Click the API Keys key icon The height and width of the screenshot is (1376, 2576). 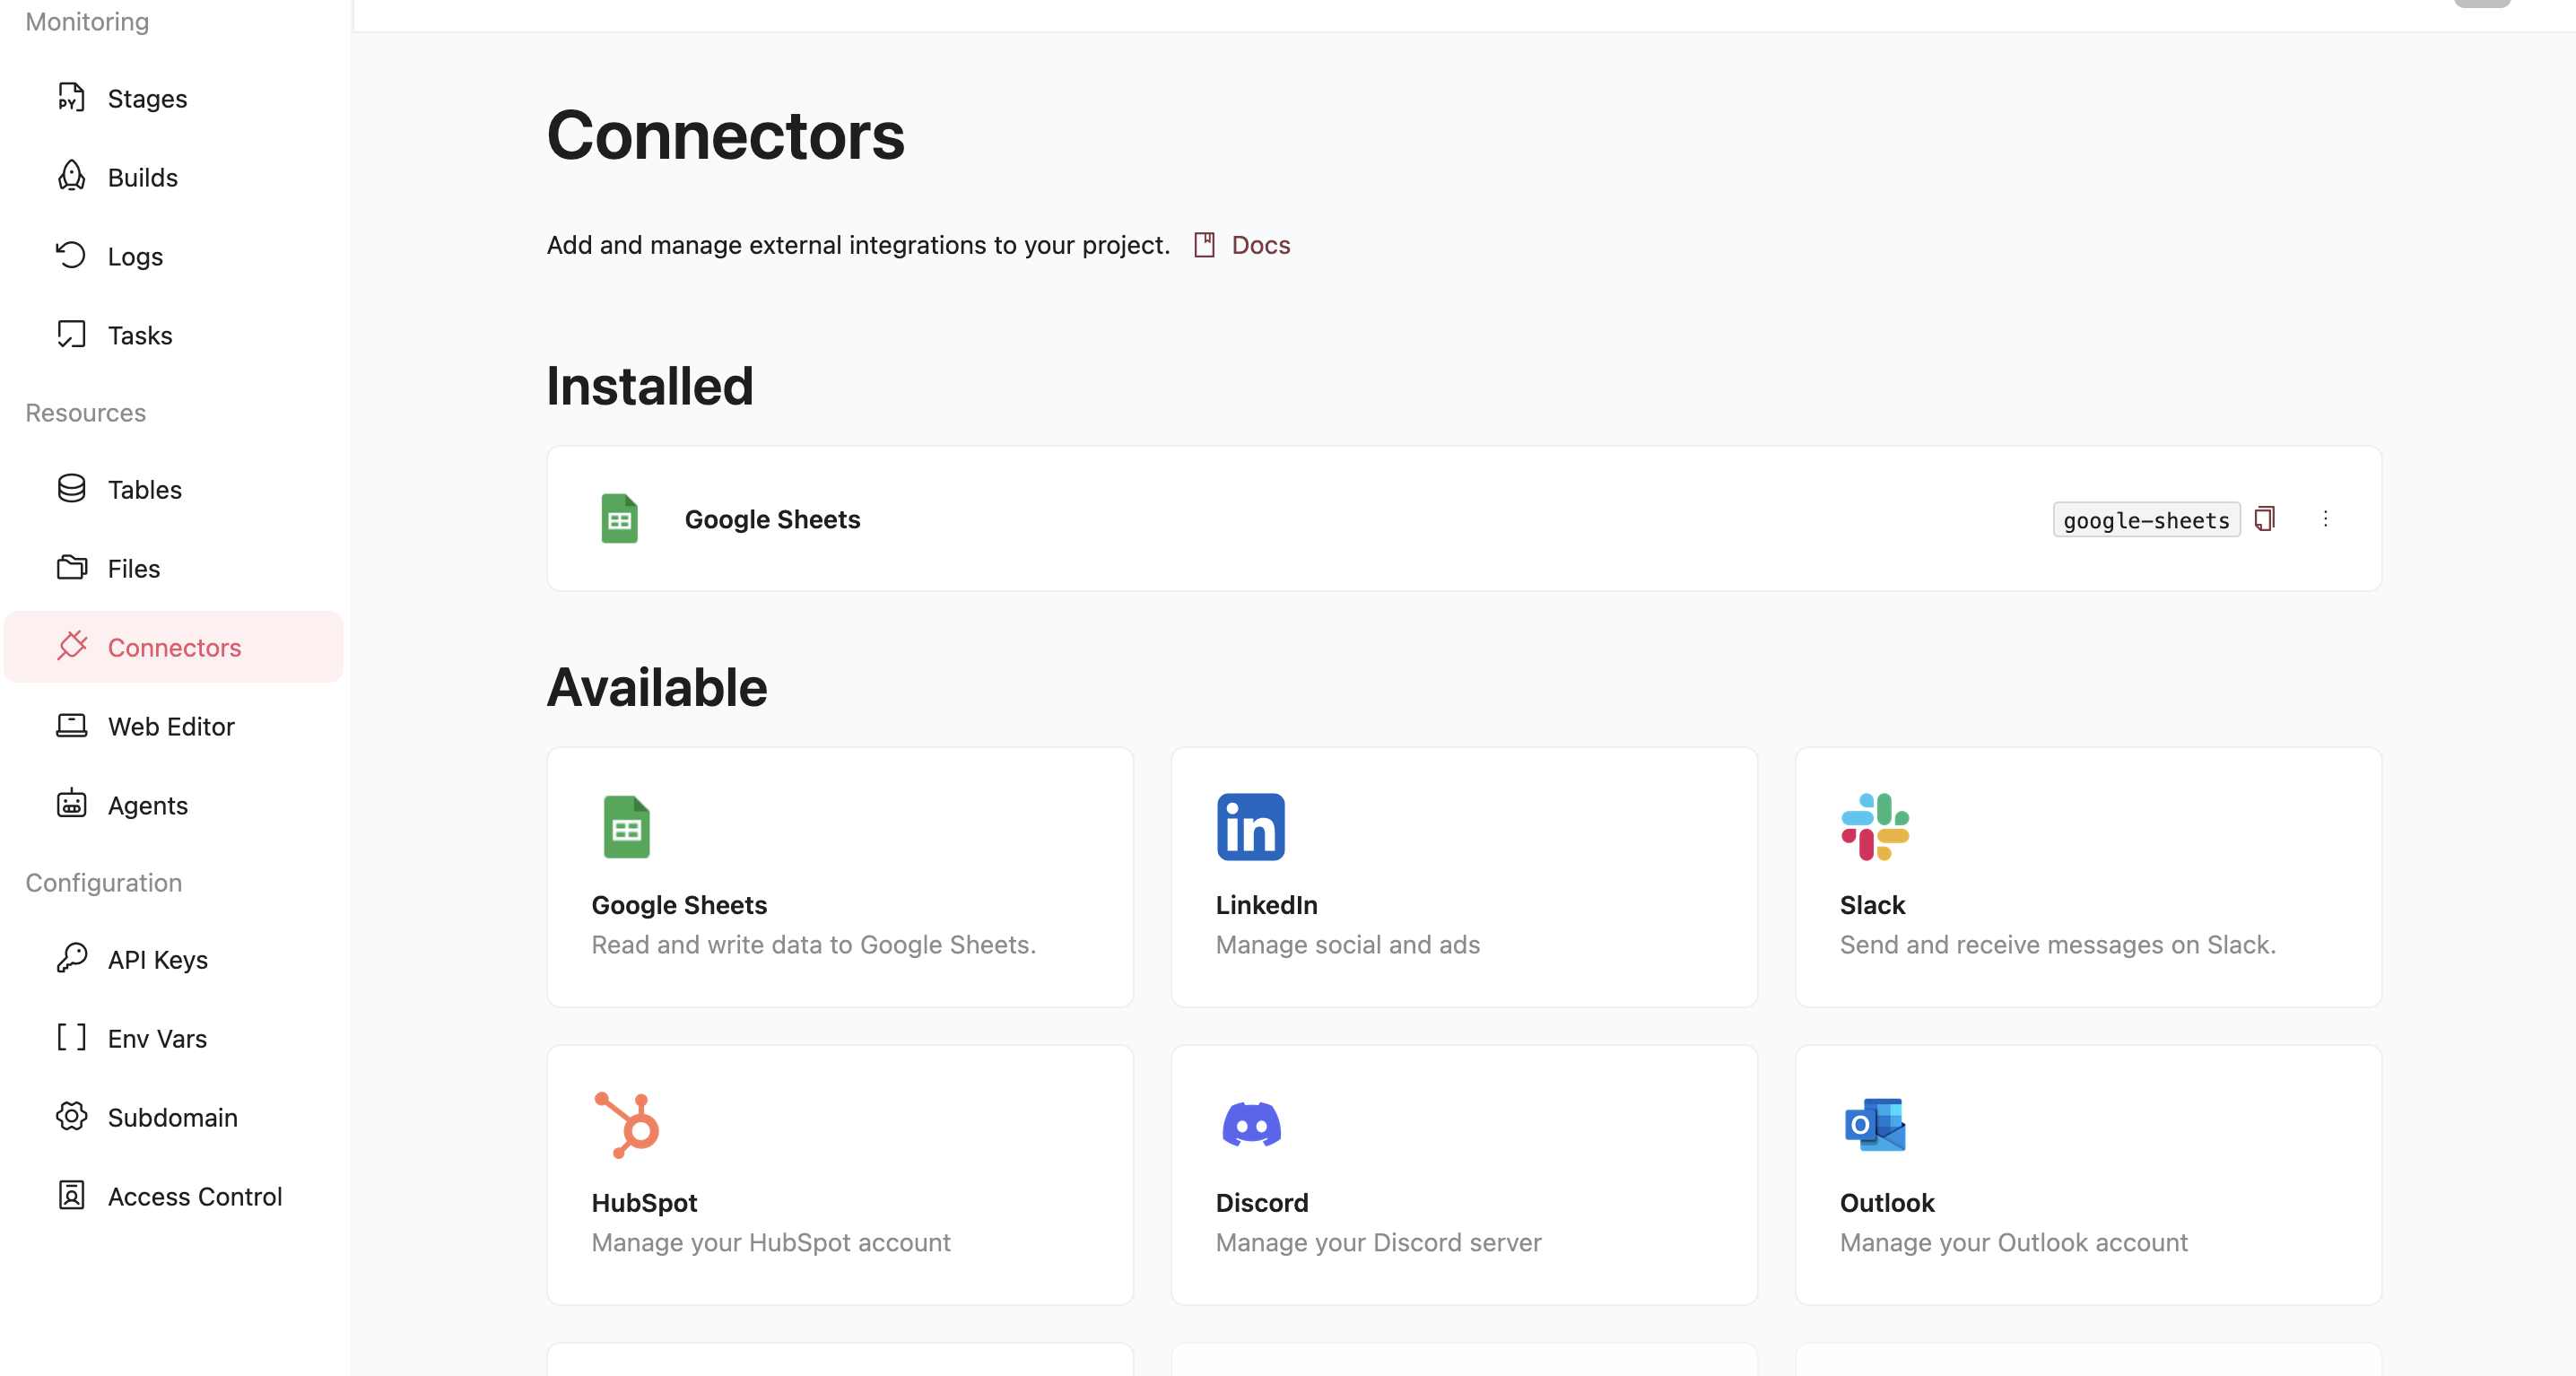(71, 958)
